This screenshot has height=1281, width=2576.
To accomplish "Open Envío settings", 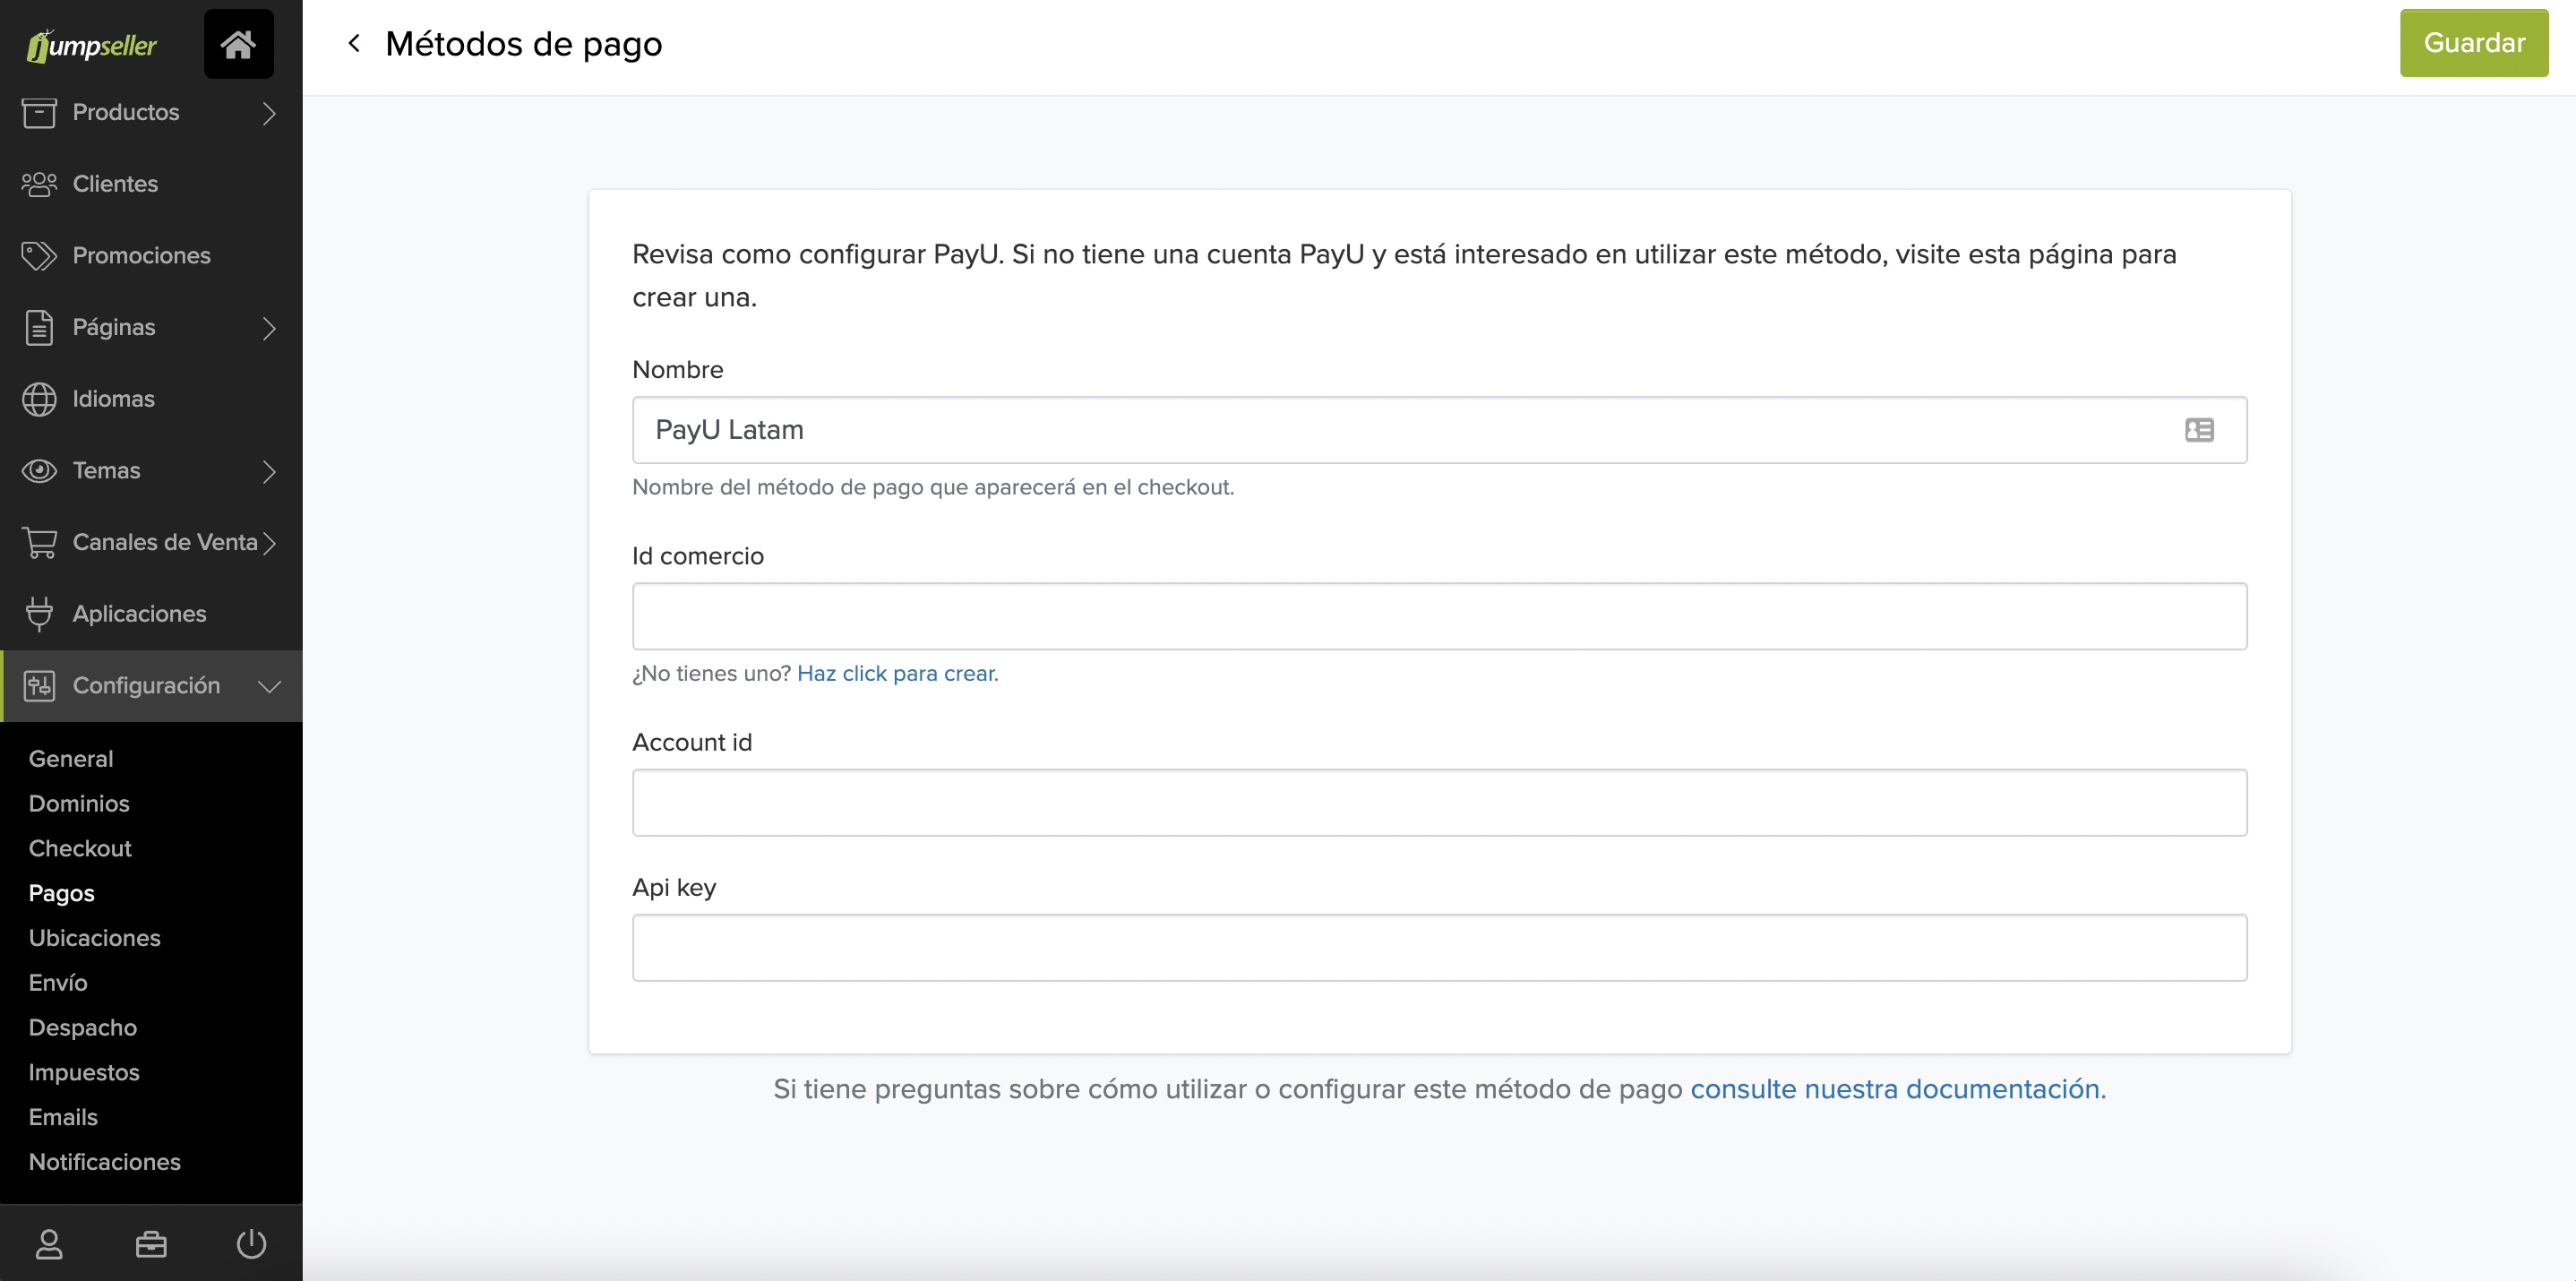I will click(58, 983).
